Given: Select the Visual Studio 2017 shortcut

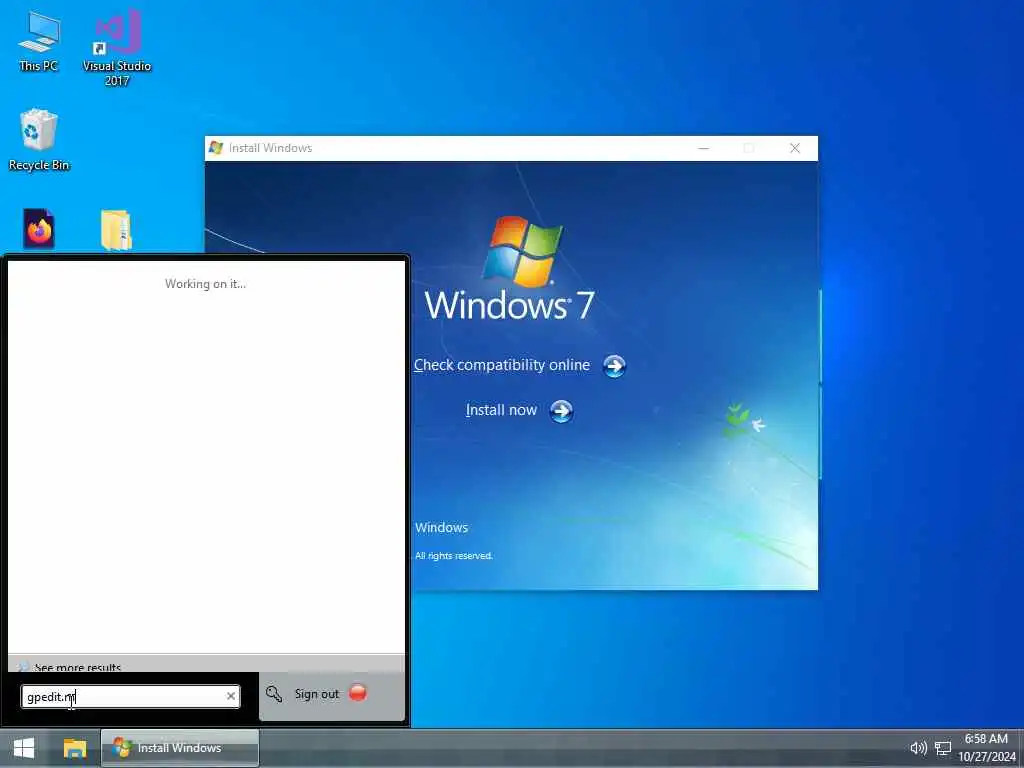Looking at the screenshot, I should (x=117, y=47).
